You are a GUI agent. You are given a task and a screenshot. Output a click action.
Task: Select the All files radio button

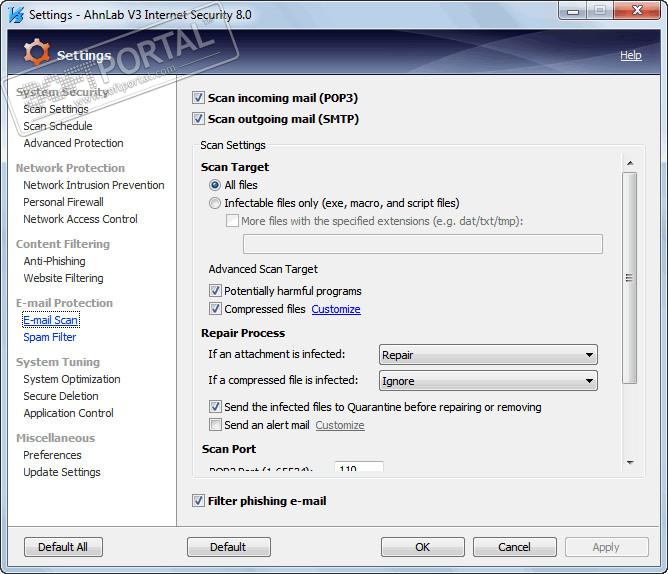coord(215,185)
